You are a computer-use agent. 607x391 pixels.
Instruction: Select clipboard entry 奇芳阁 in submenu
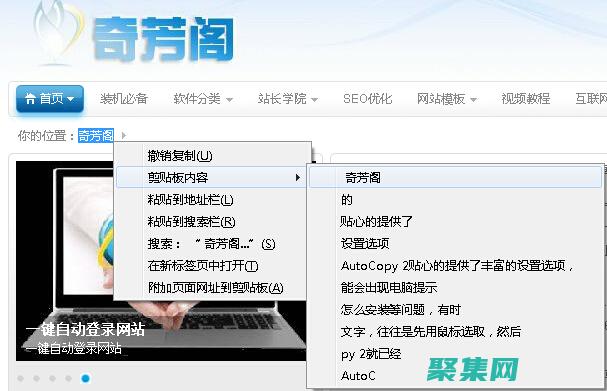click(456, 178)
